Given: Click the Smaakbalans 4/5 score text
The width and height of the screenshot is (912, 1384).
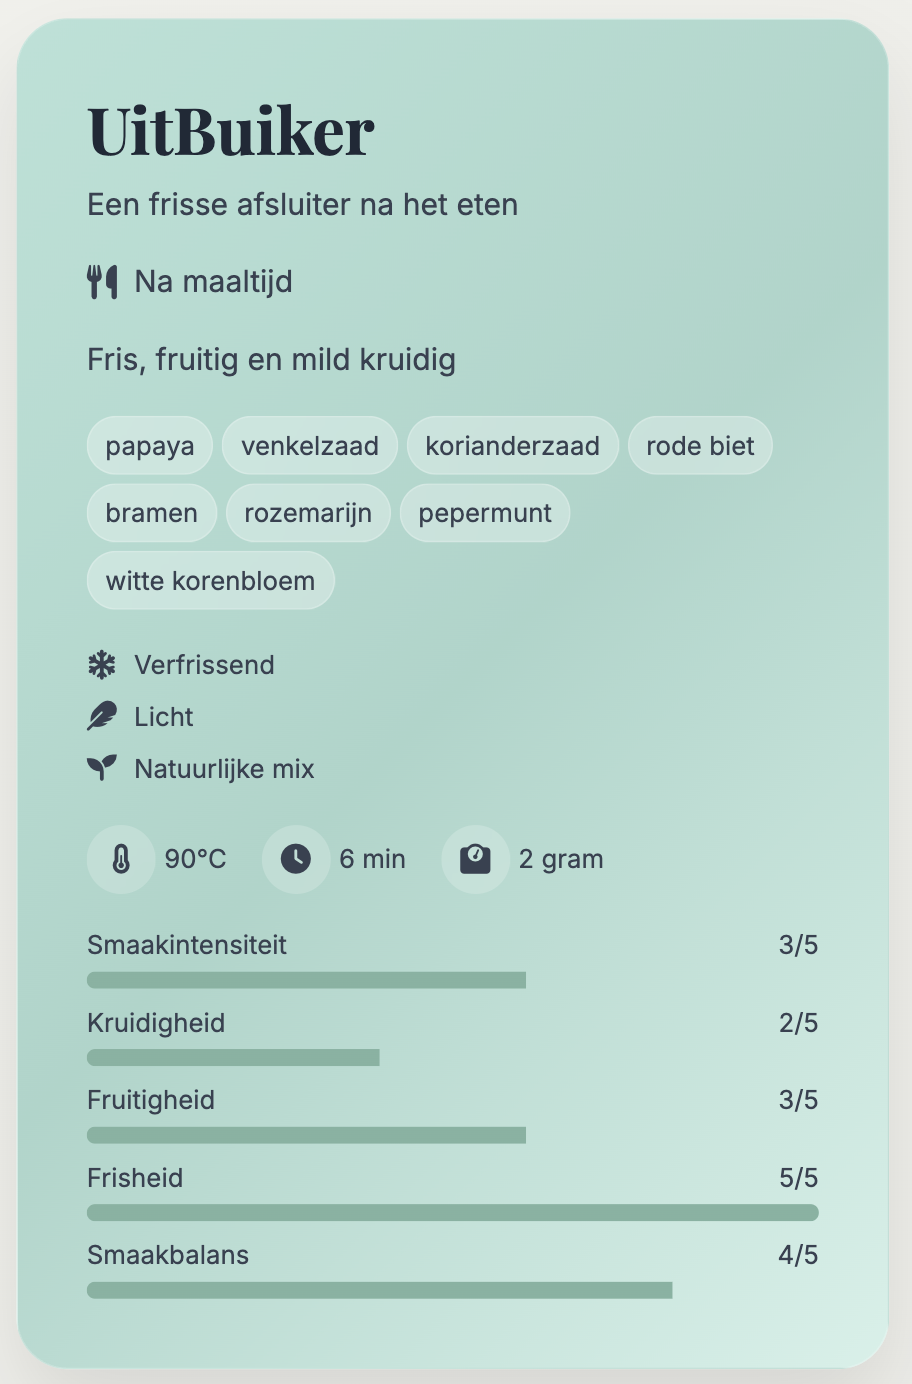Looking at the screenshot, I should [798, 1255].
